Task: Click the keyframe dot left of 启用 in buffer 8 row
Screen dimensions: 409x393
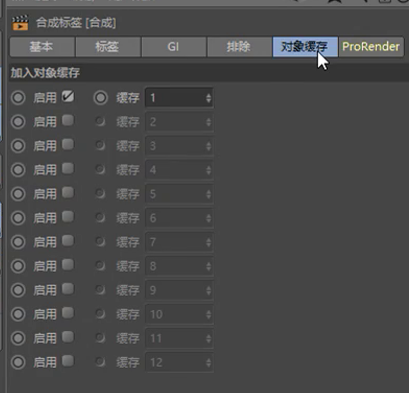Action: [18, 266]
